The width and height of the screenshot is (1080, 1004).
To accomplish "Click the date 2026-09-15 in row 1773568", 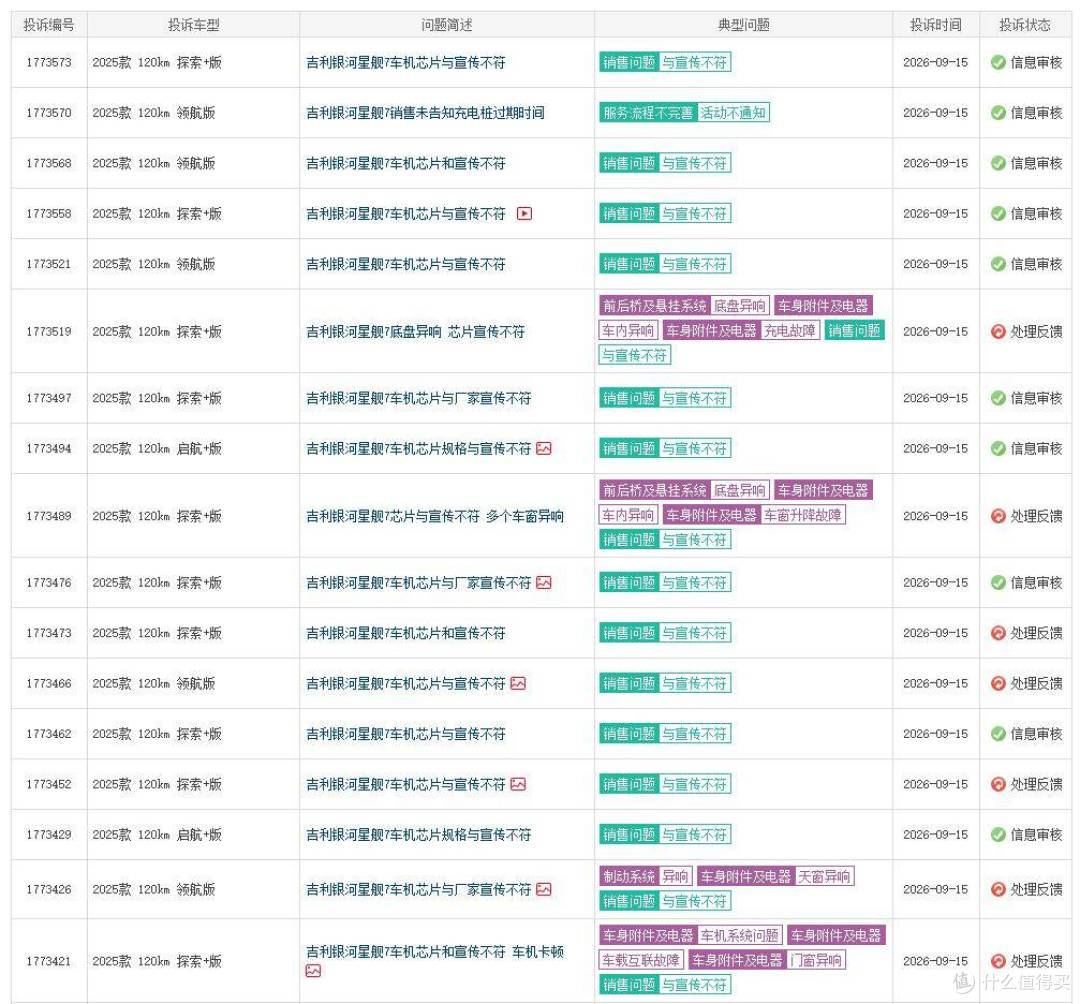I will coord(935,163).
